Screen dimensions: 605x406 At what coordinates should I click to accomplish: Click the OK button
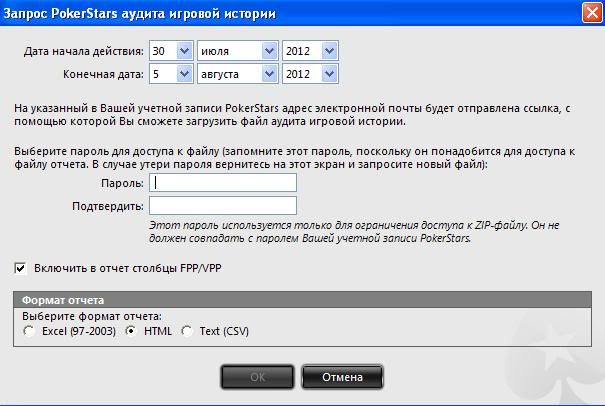(x=257, y=377)
